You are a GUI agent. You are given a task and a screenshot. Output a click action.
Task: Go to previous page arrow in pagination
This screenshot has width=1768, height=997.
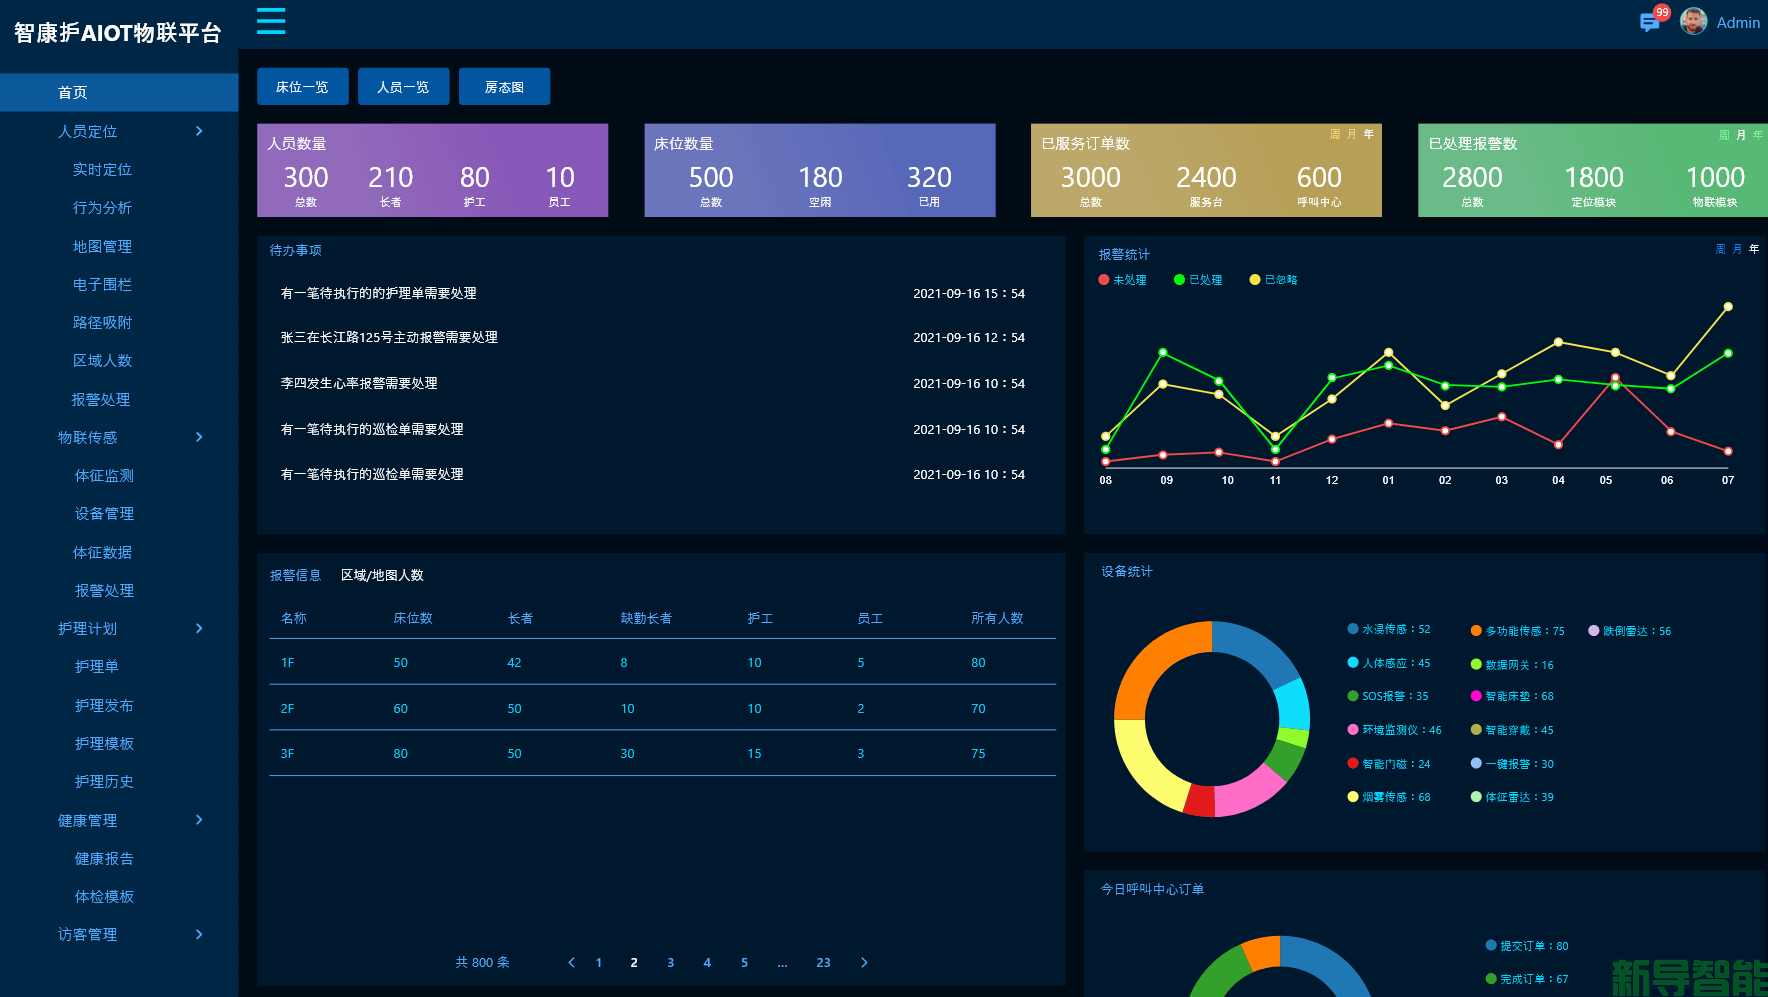(571, 962)
